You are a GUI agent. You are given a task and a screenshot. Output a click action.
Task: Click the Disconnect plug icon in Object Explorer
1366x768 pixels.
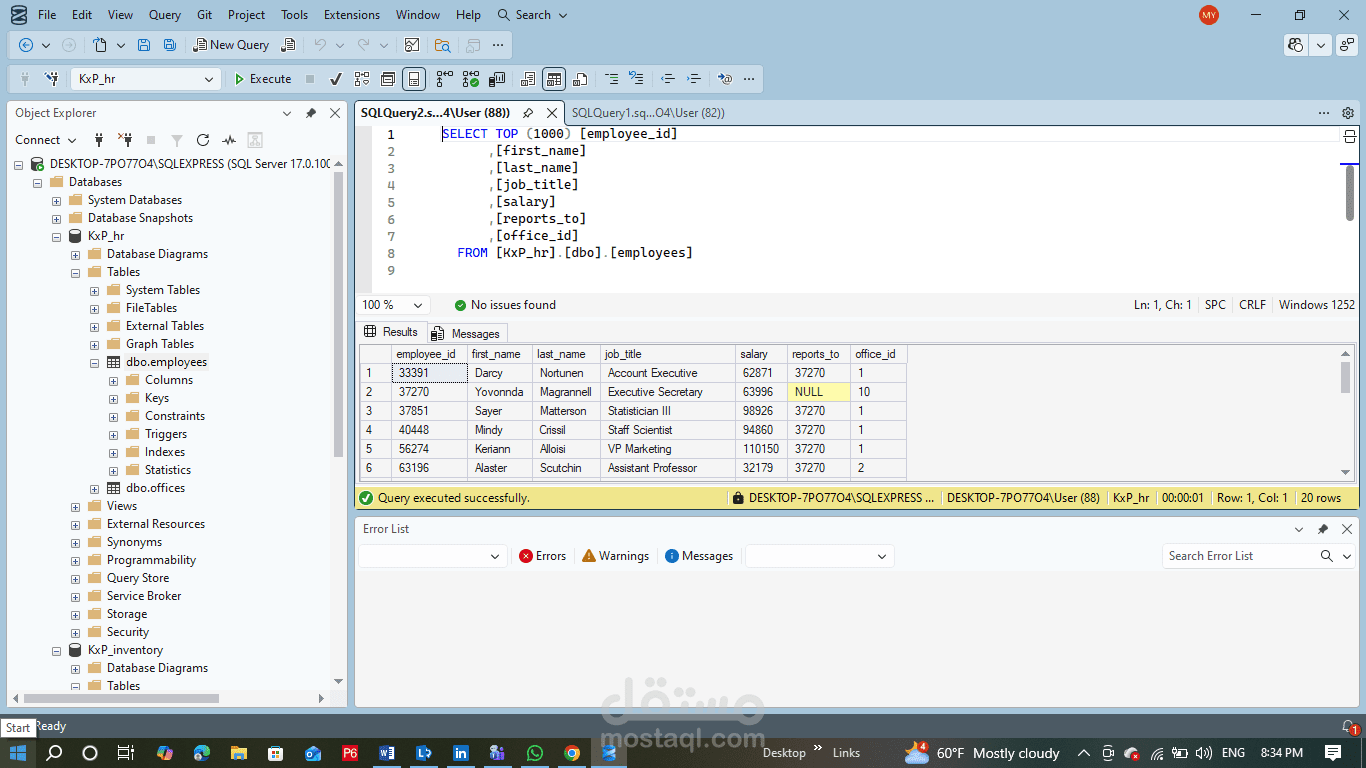pyautogui.click(x=125, y=140)
